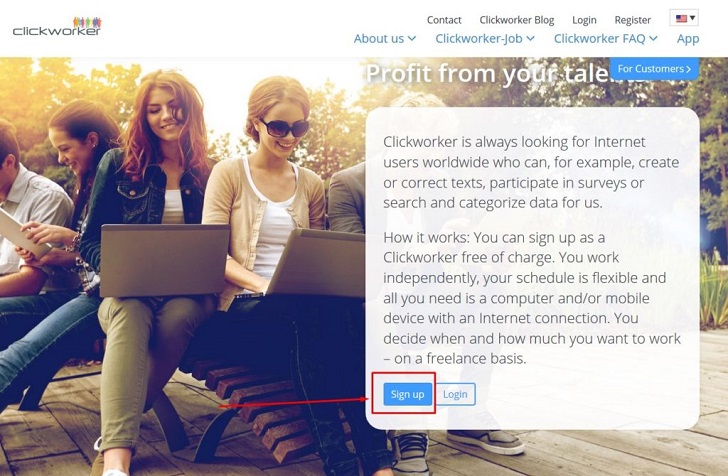The height and width of the screenshot is (476, 728).
Task: Click the About us chevron icon
Action: point(411,39)
